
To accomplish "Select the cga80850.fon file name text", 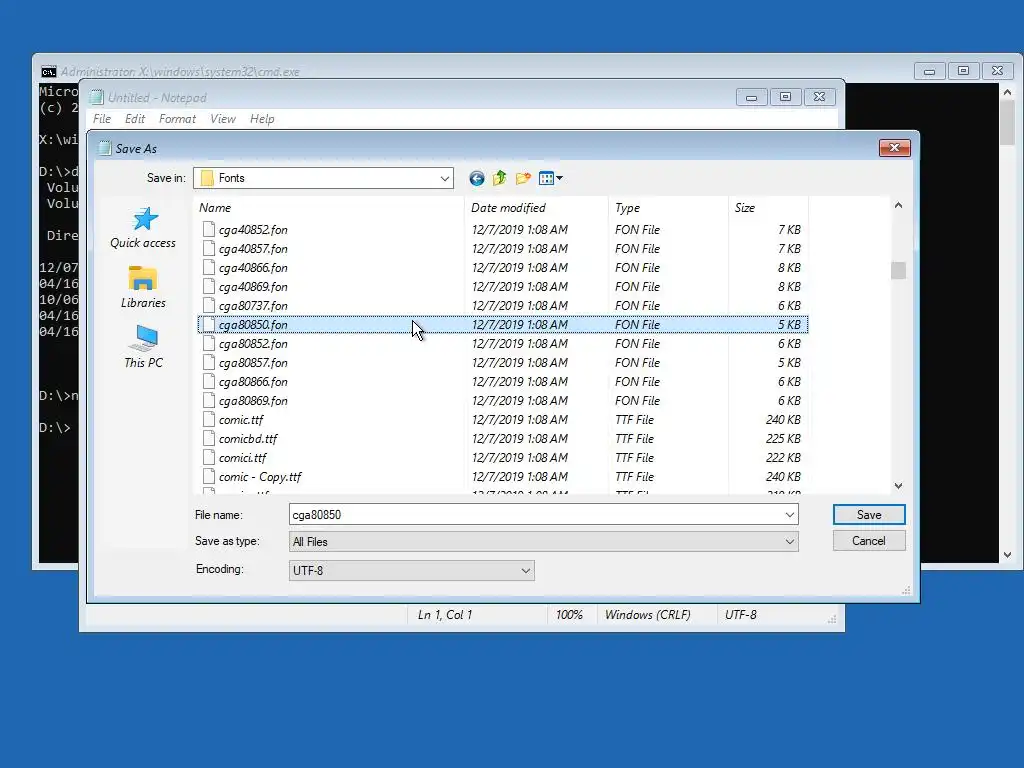I will [253, 325].
